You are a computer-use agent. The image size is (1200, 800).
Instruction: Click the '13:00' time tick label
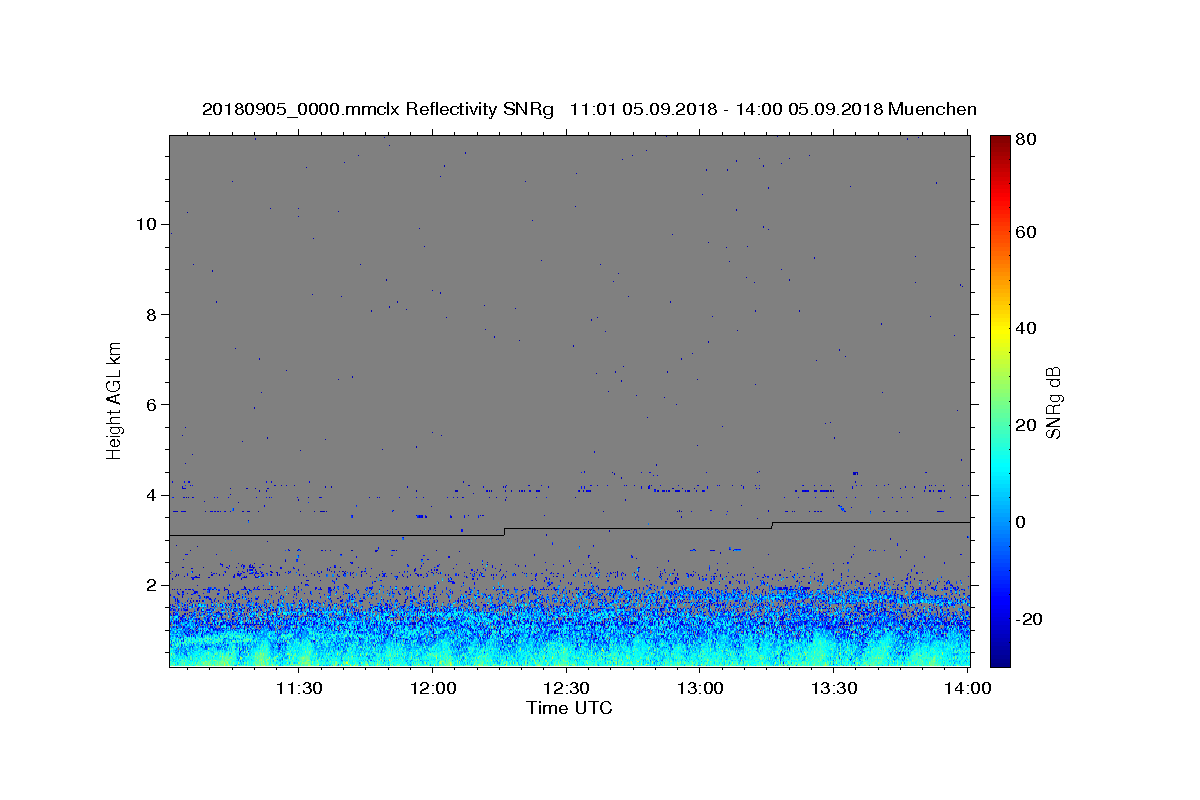click(700, 688)
